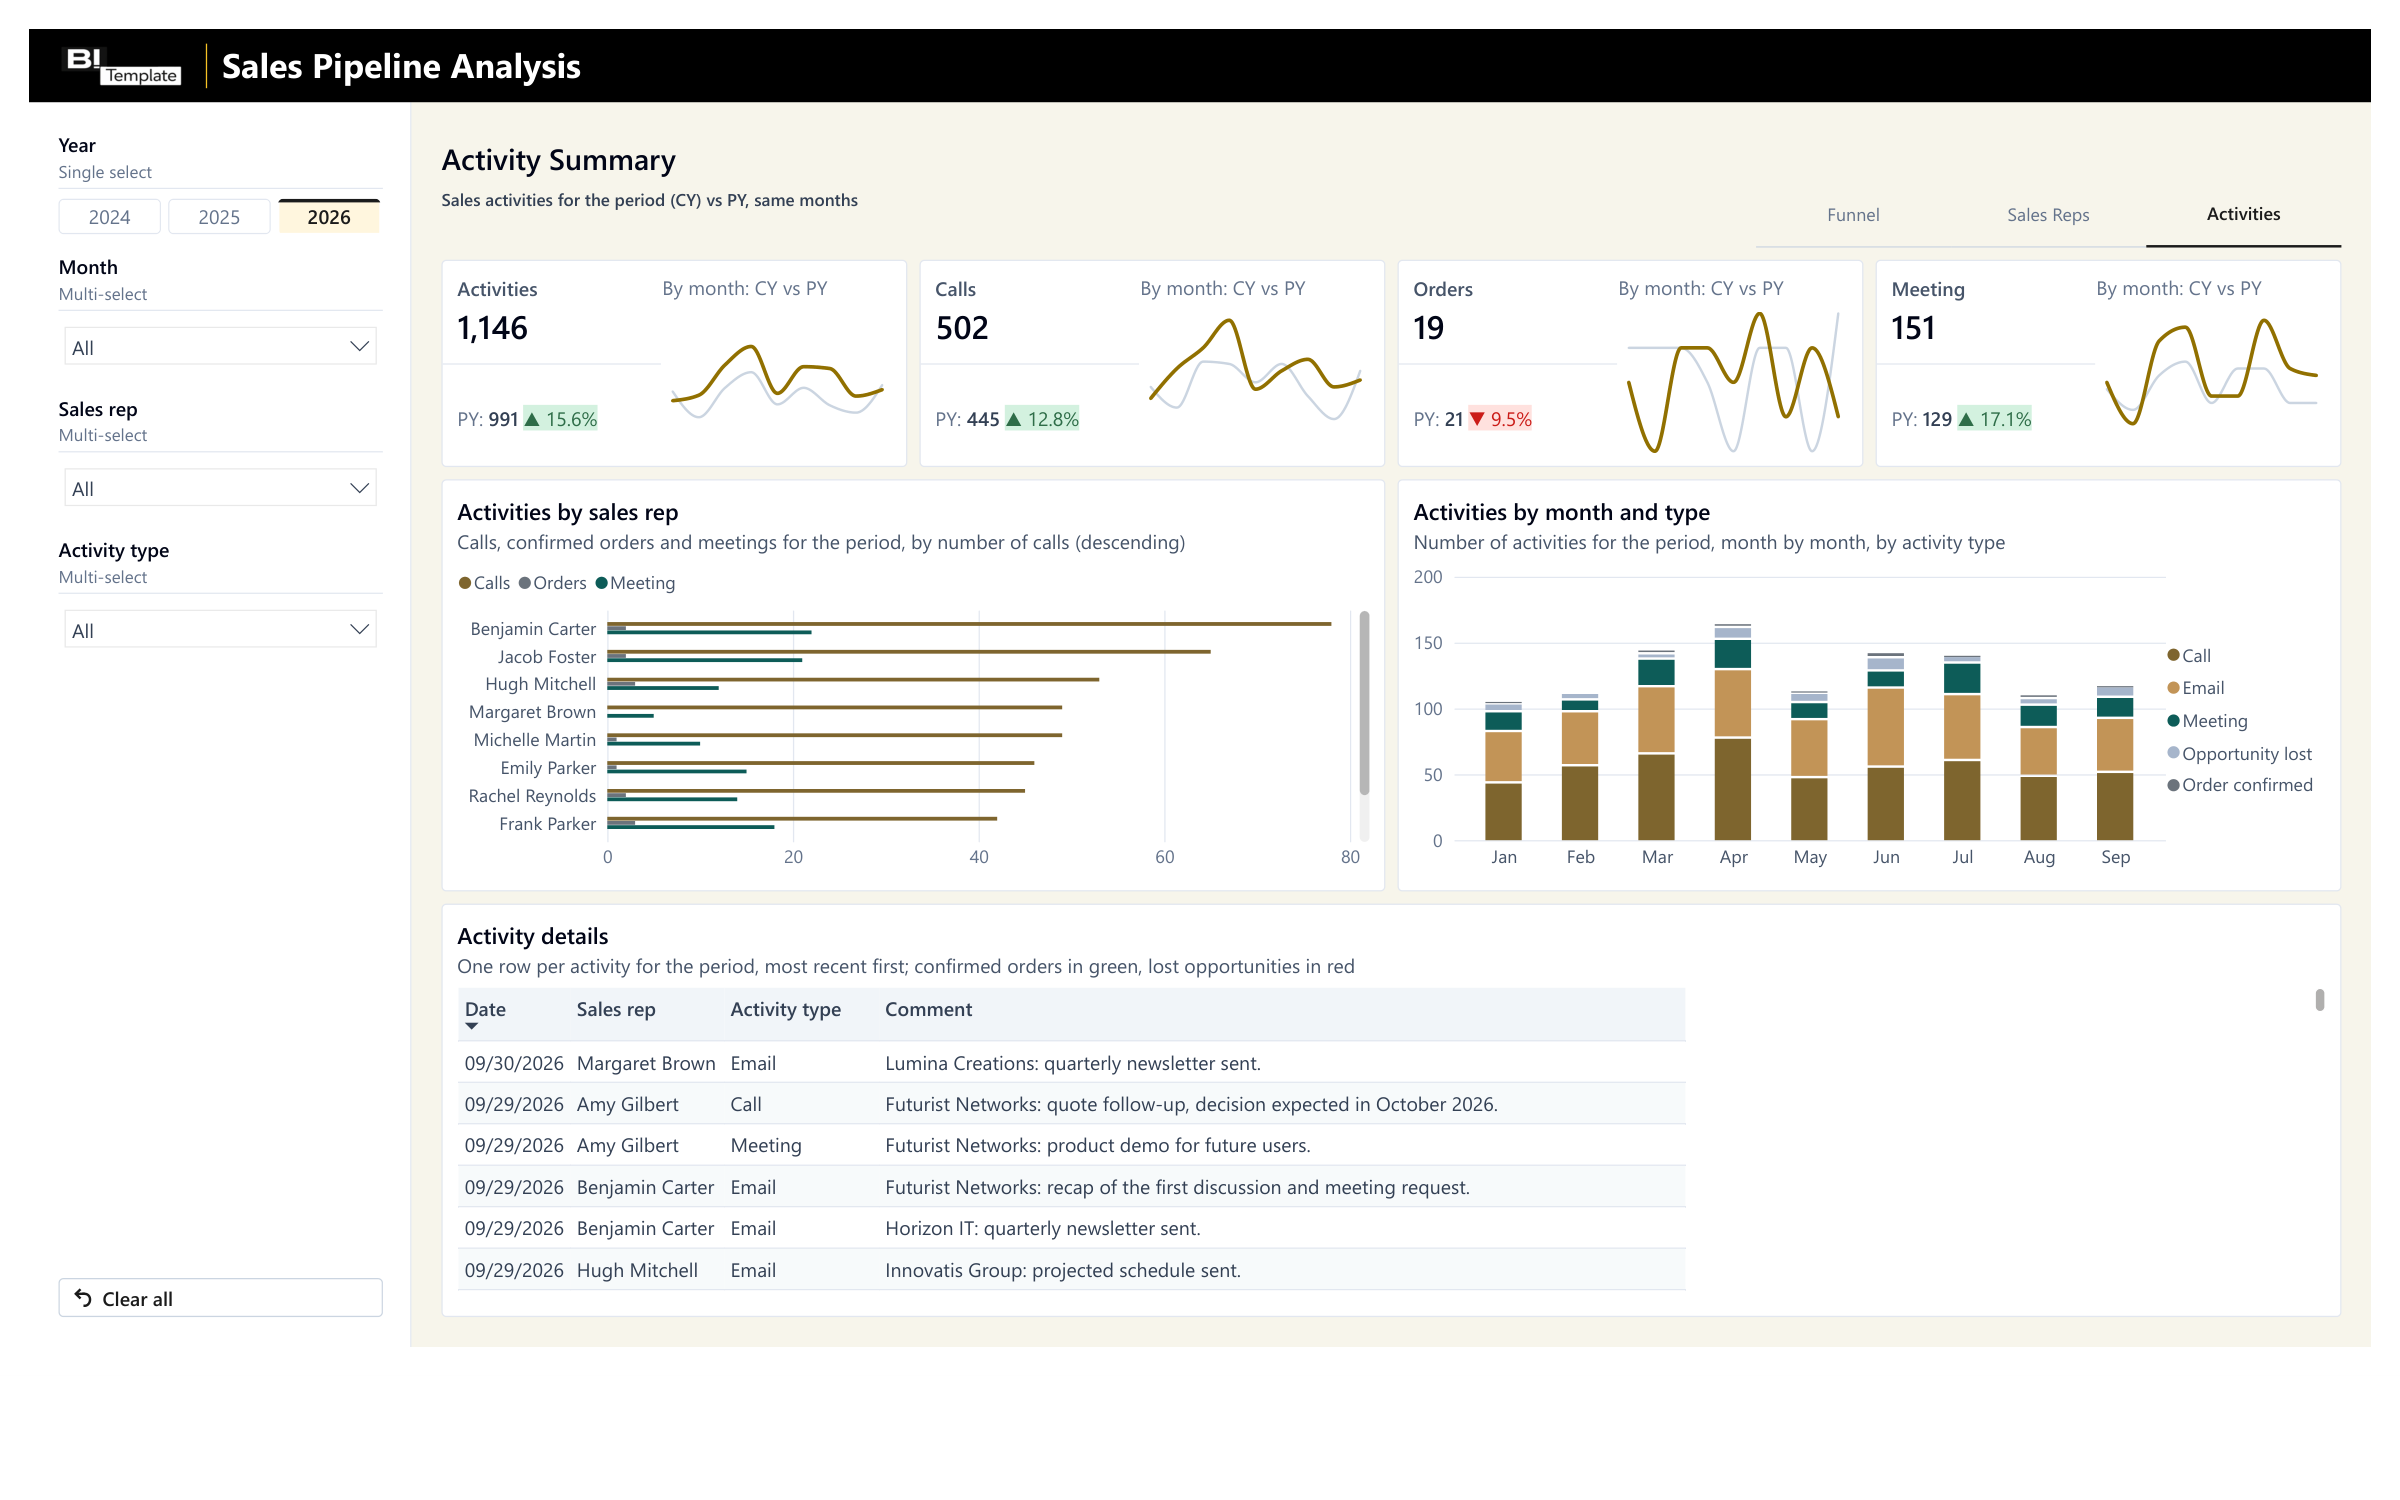The width and height of the screenshot is (2400, 1500).
Task: Click the Clear all button
Action: click(220, 1298)
